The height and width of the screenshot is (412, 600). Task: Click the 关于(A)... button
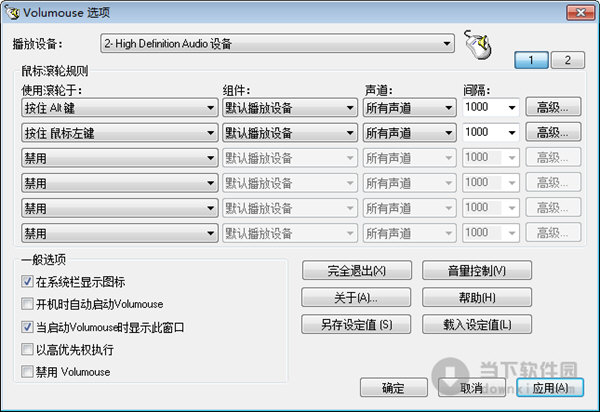(356, 297)
